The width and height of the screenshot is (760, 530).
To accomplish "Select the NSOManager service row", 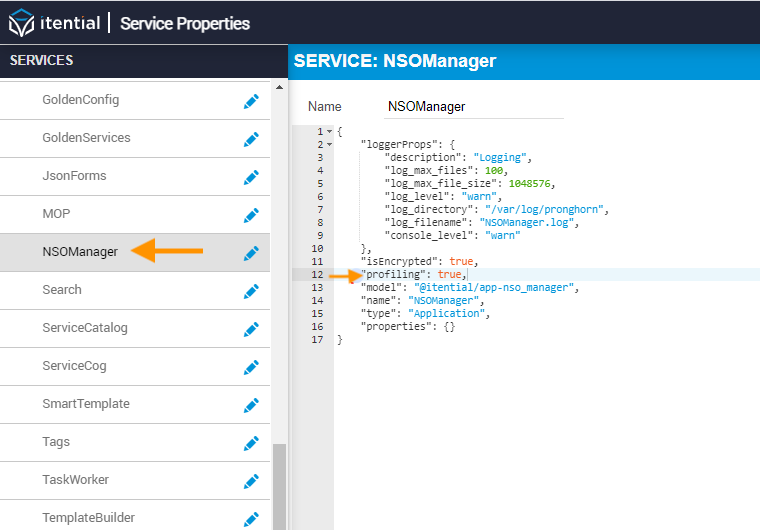I will 135,252.
